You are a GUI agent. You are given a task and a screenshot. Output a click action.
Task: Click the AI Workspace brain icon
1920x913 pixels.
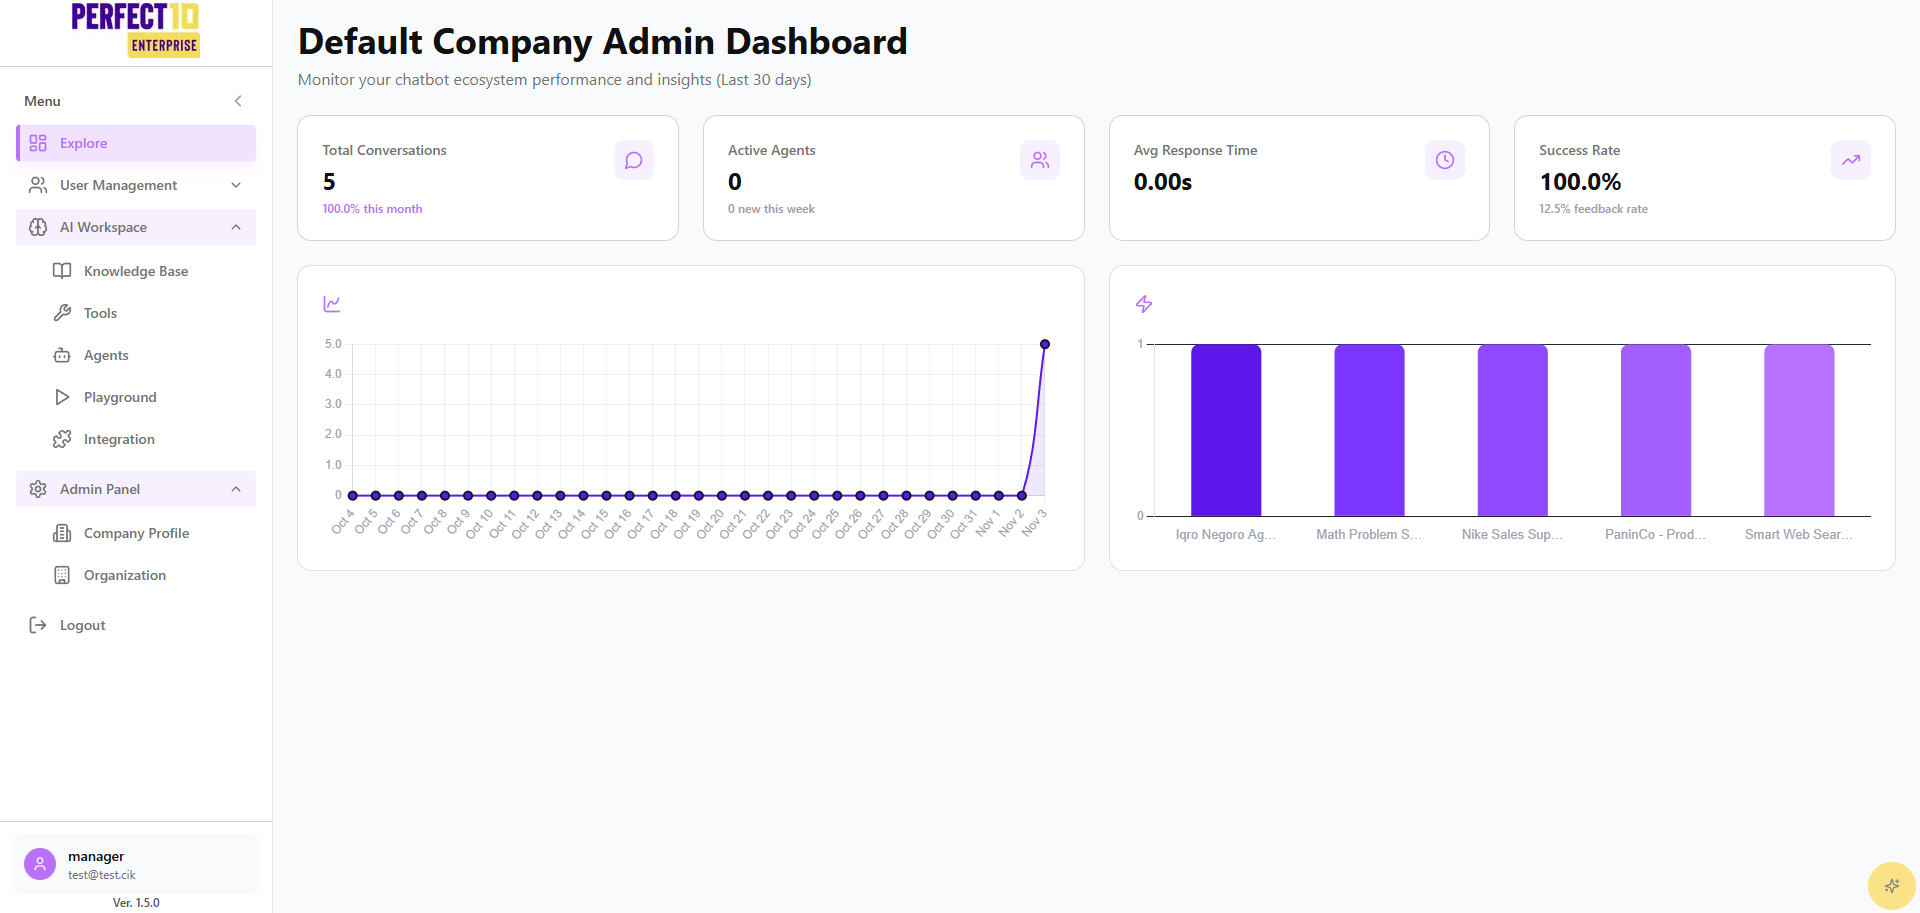pos(38,227)
